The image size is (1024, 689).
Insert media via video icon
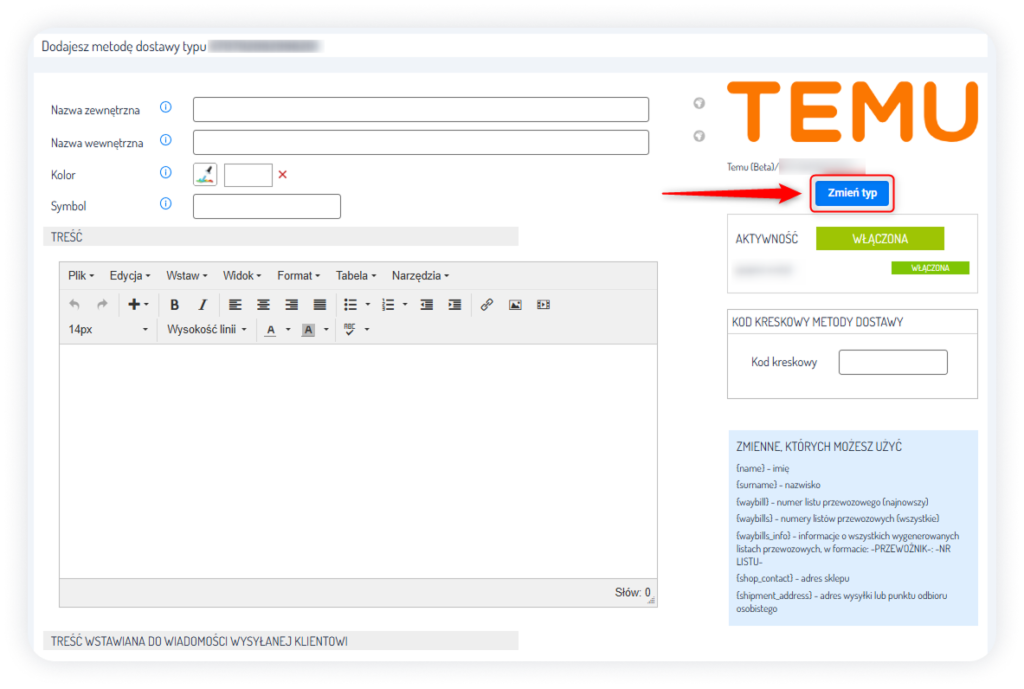543,305
